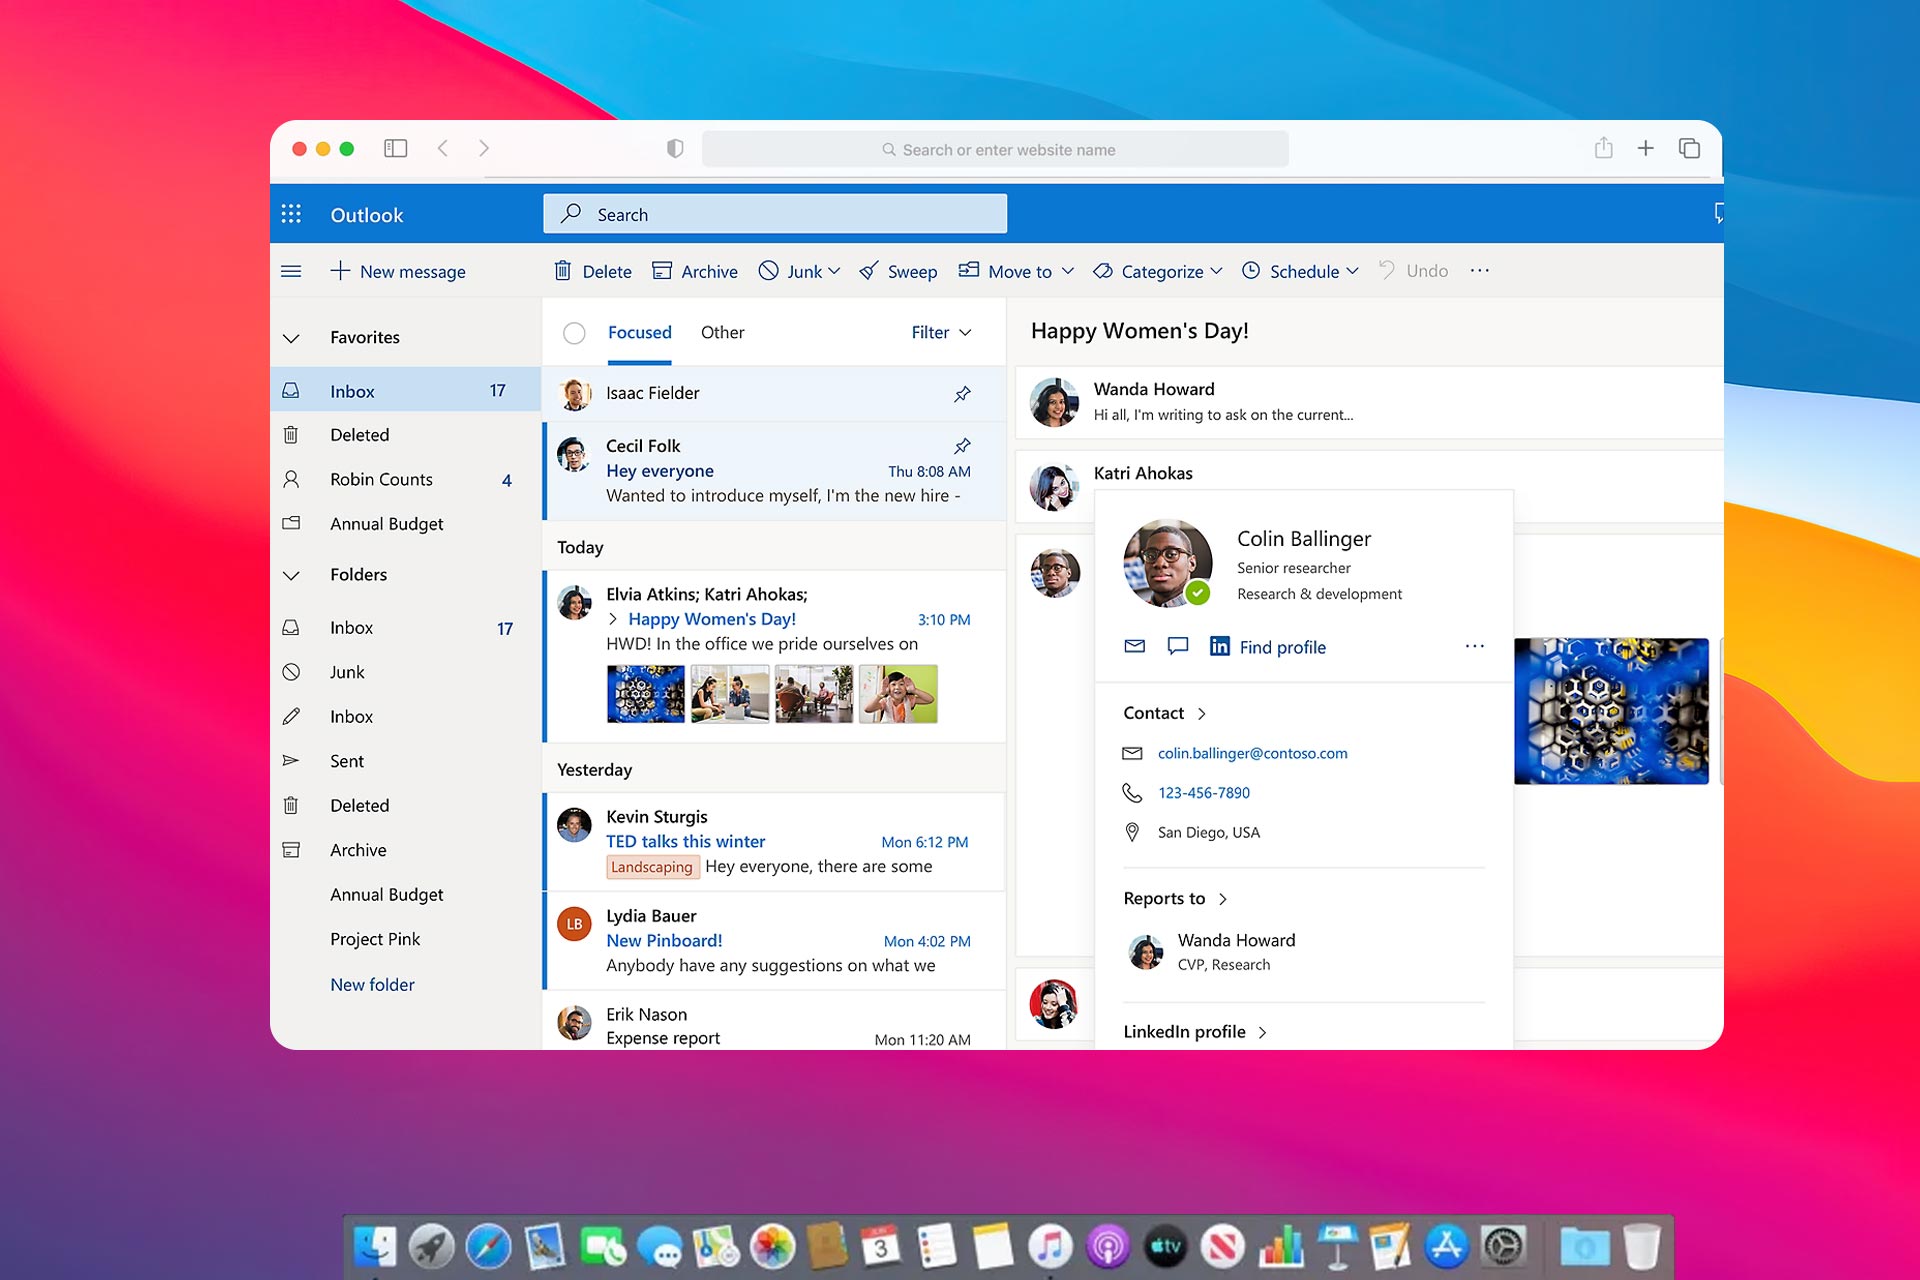Open a new Safari tab
The width and height of the screenshot is (1920, 1280).
pos(1645,148)
